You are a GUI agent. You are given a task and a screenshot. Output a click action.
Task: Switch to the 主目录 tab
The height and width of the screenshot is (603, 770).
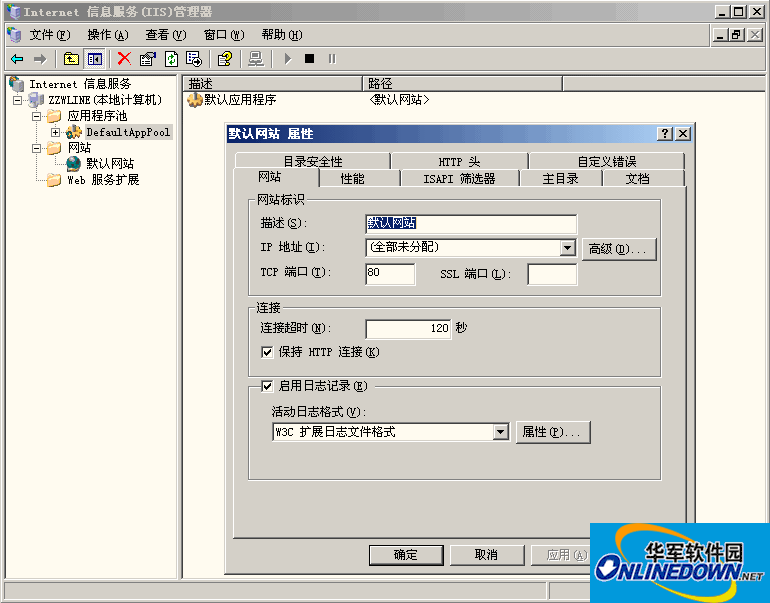[560, 179]
